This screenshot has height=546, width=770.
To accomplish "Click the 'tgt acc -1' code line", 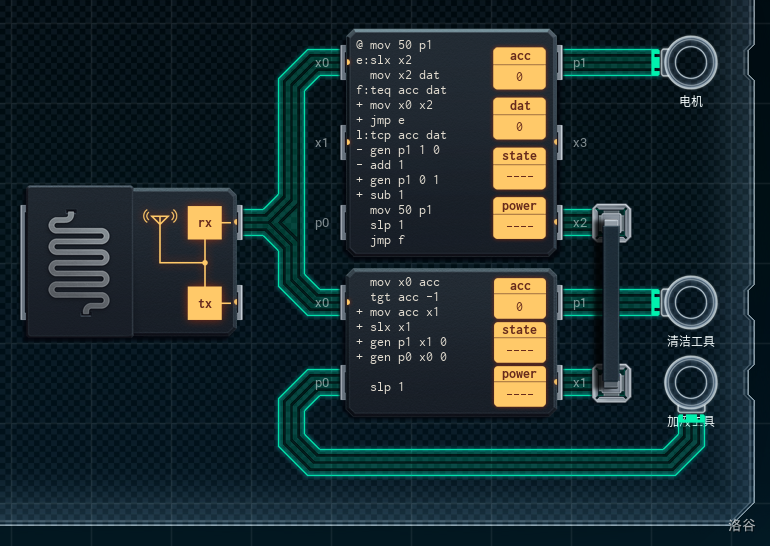I will click(x=404, y=297).
